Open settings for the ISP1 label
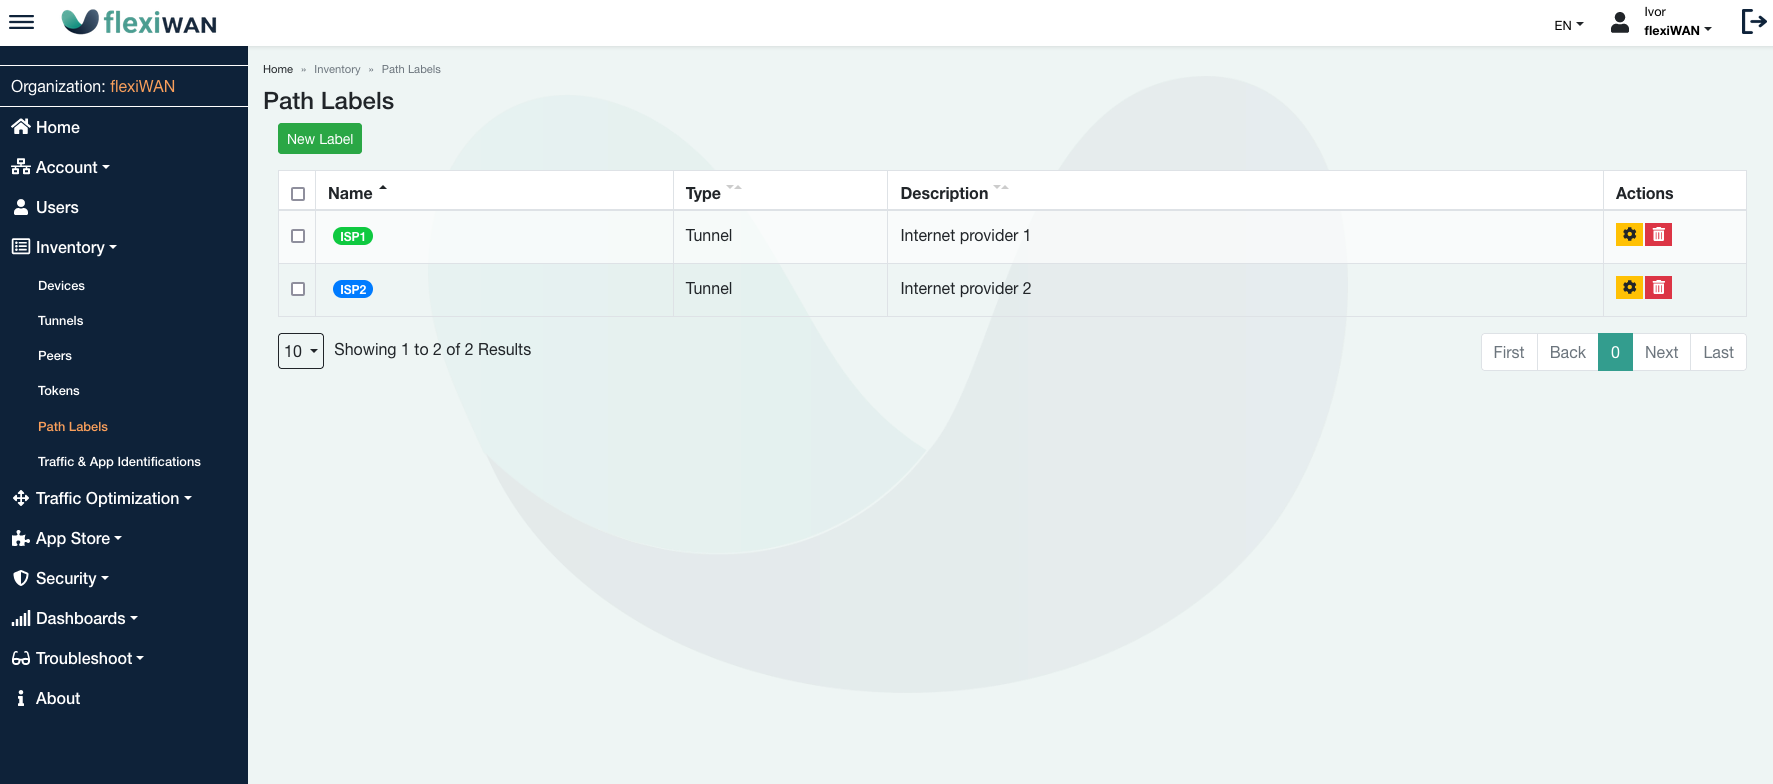Screen dimensions: 1773x784 (1629, 234)
